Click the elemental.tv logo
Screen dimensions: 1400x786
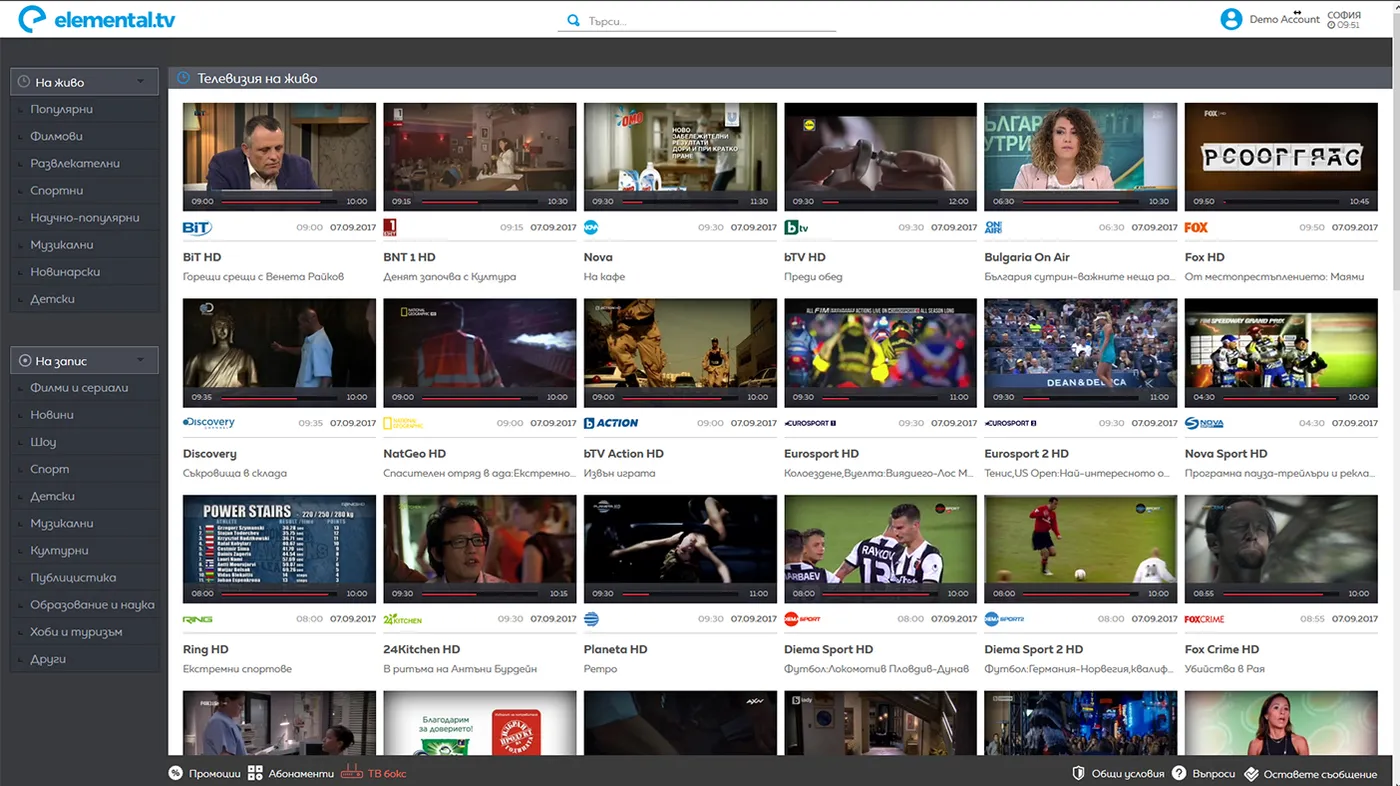coord(97,19)
